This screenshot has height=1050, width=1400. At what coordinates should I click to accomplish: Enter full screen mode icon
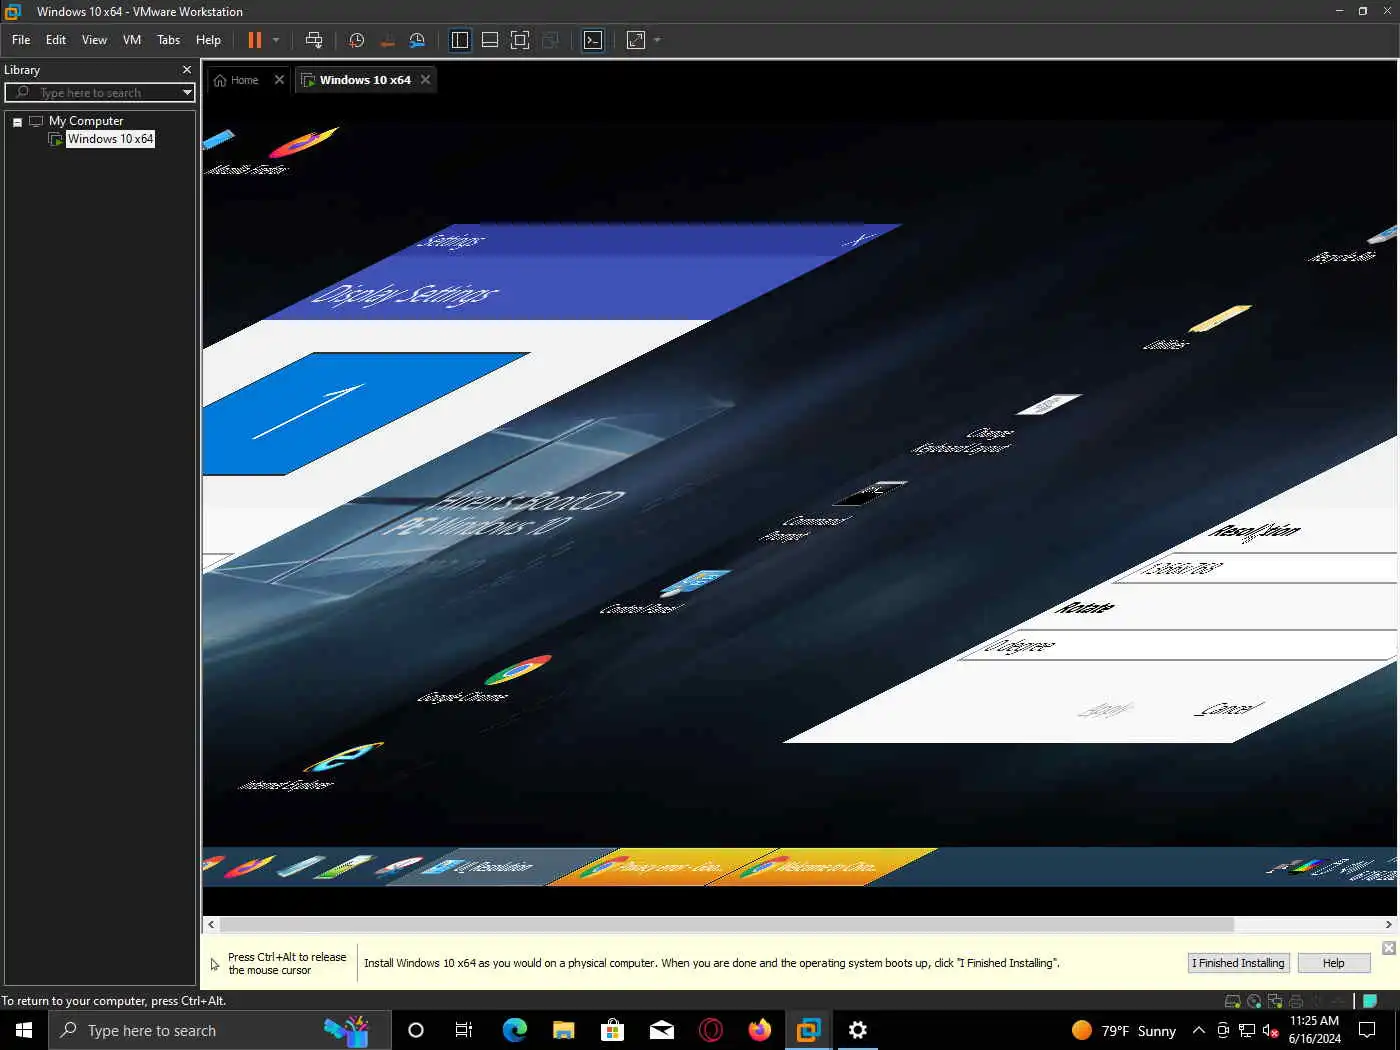(x=520, y=40)
